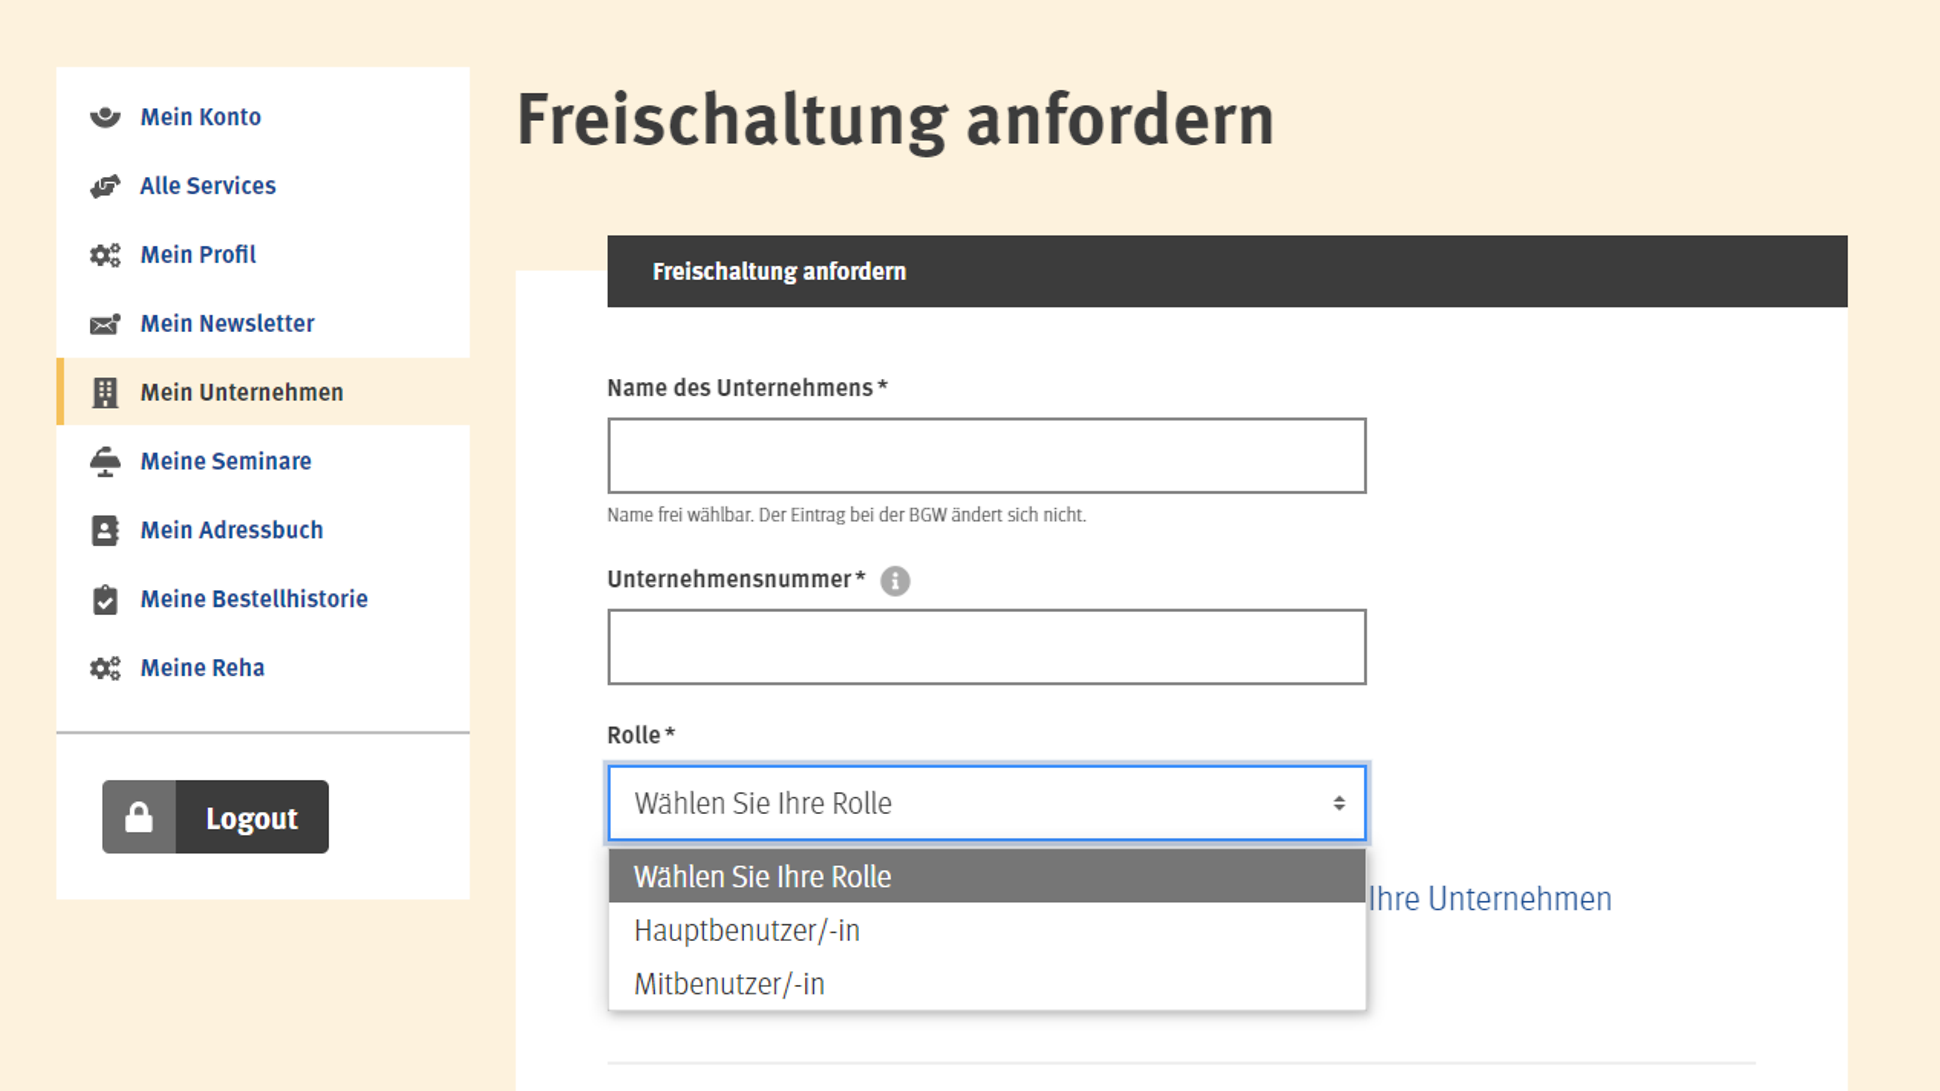Select the Meine Seminare lectern icon
1940x1091 pixels.
point(105,461)
